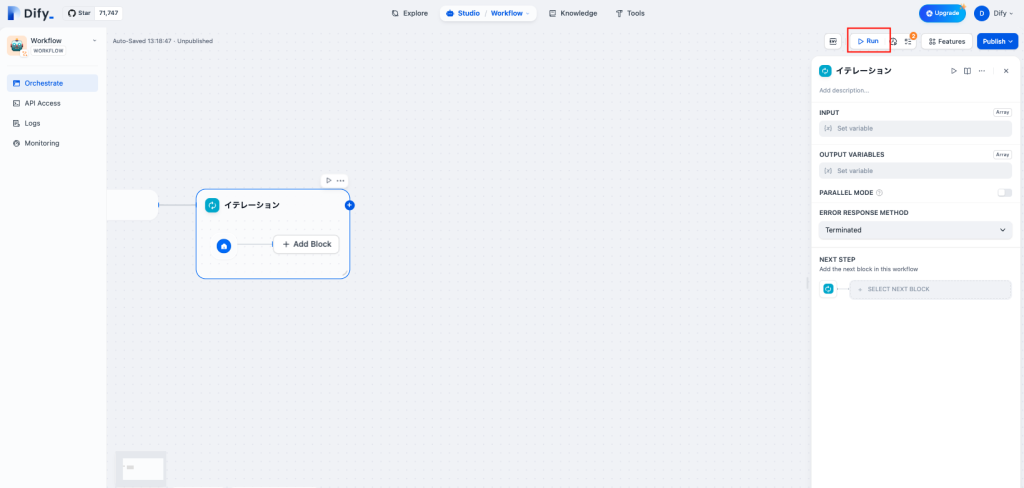Run the workflow
This screenshot has height=488, width=1024.
point(869,41)
